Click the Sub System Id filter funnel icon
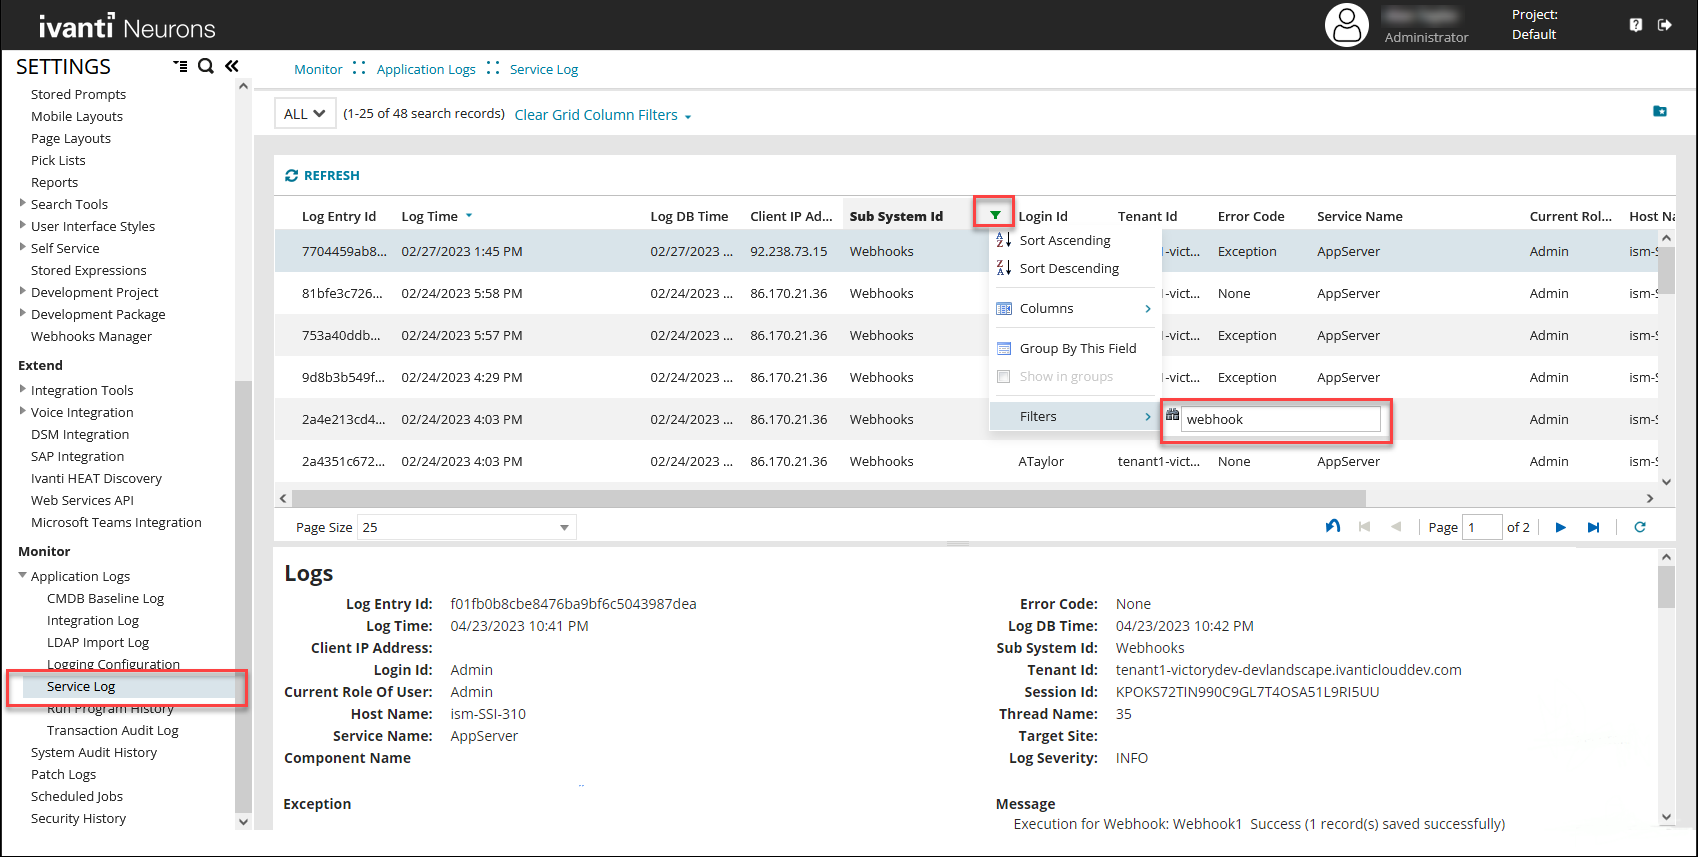Screen dimensions: 1698x857 [995, 215]
